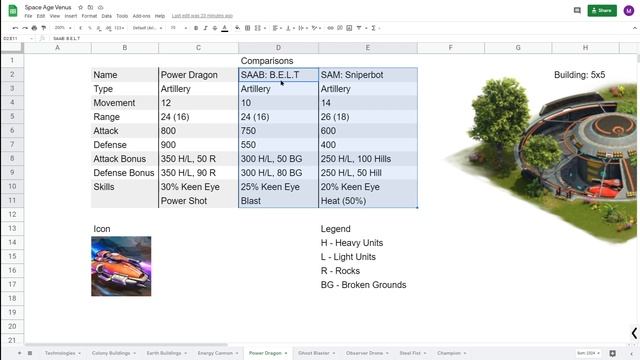Image resolution: width=640 pixels, height=360 pixels.
Task: Open the Add-ons menu
Action: (x=141, y=16)
